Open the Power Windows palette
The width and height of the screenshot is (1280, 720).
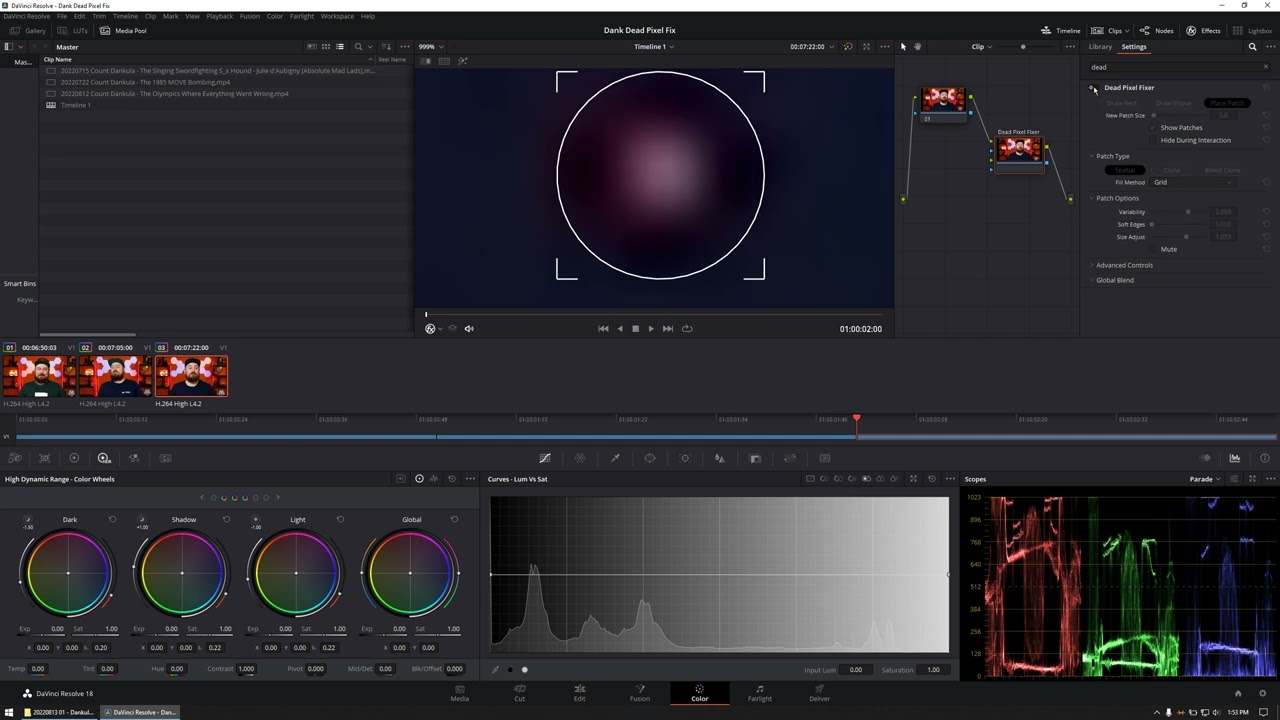650,458
